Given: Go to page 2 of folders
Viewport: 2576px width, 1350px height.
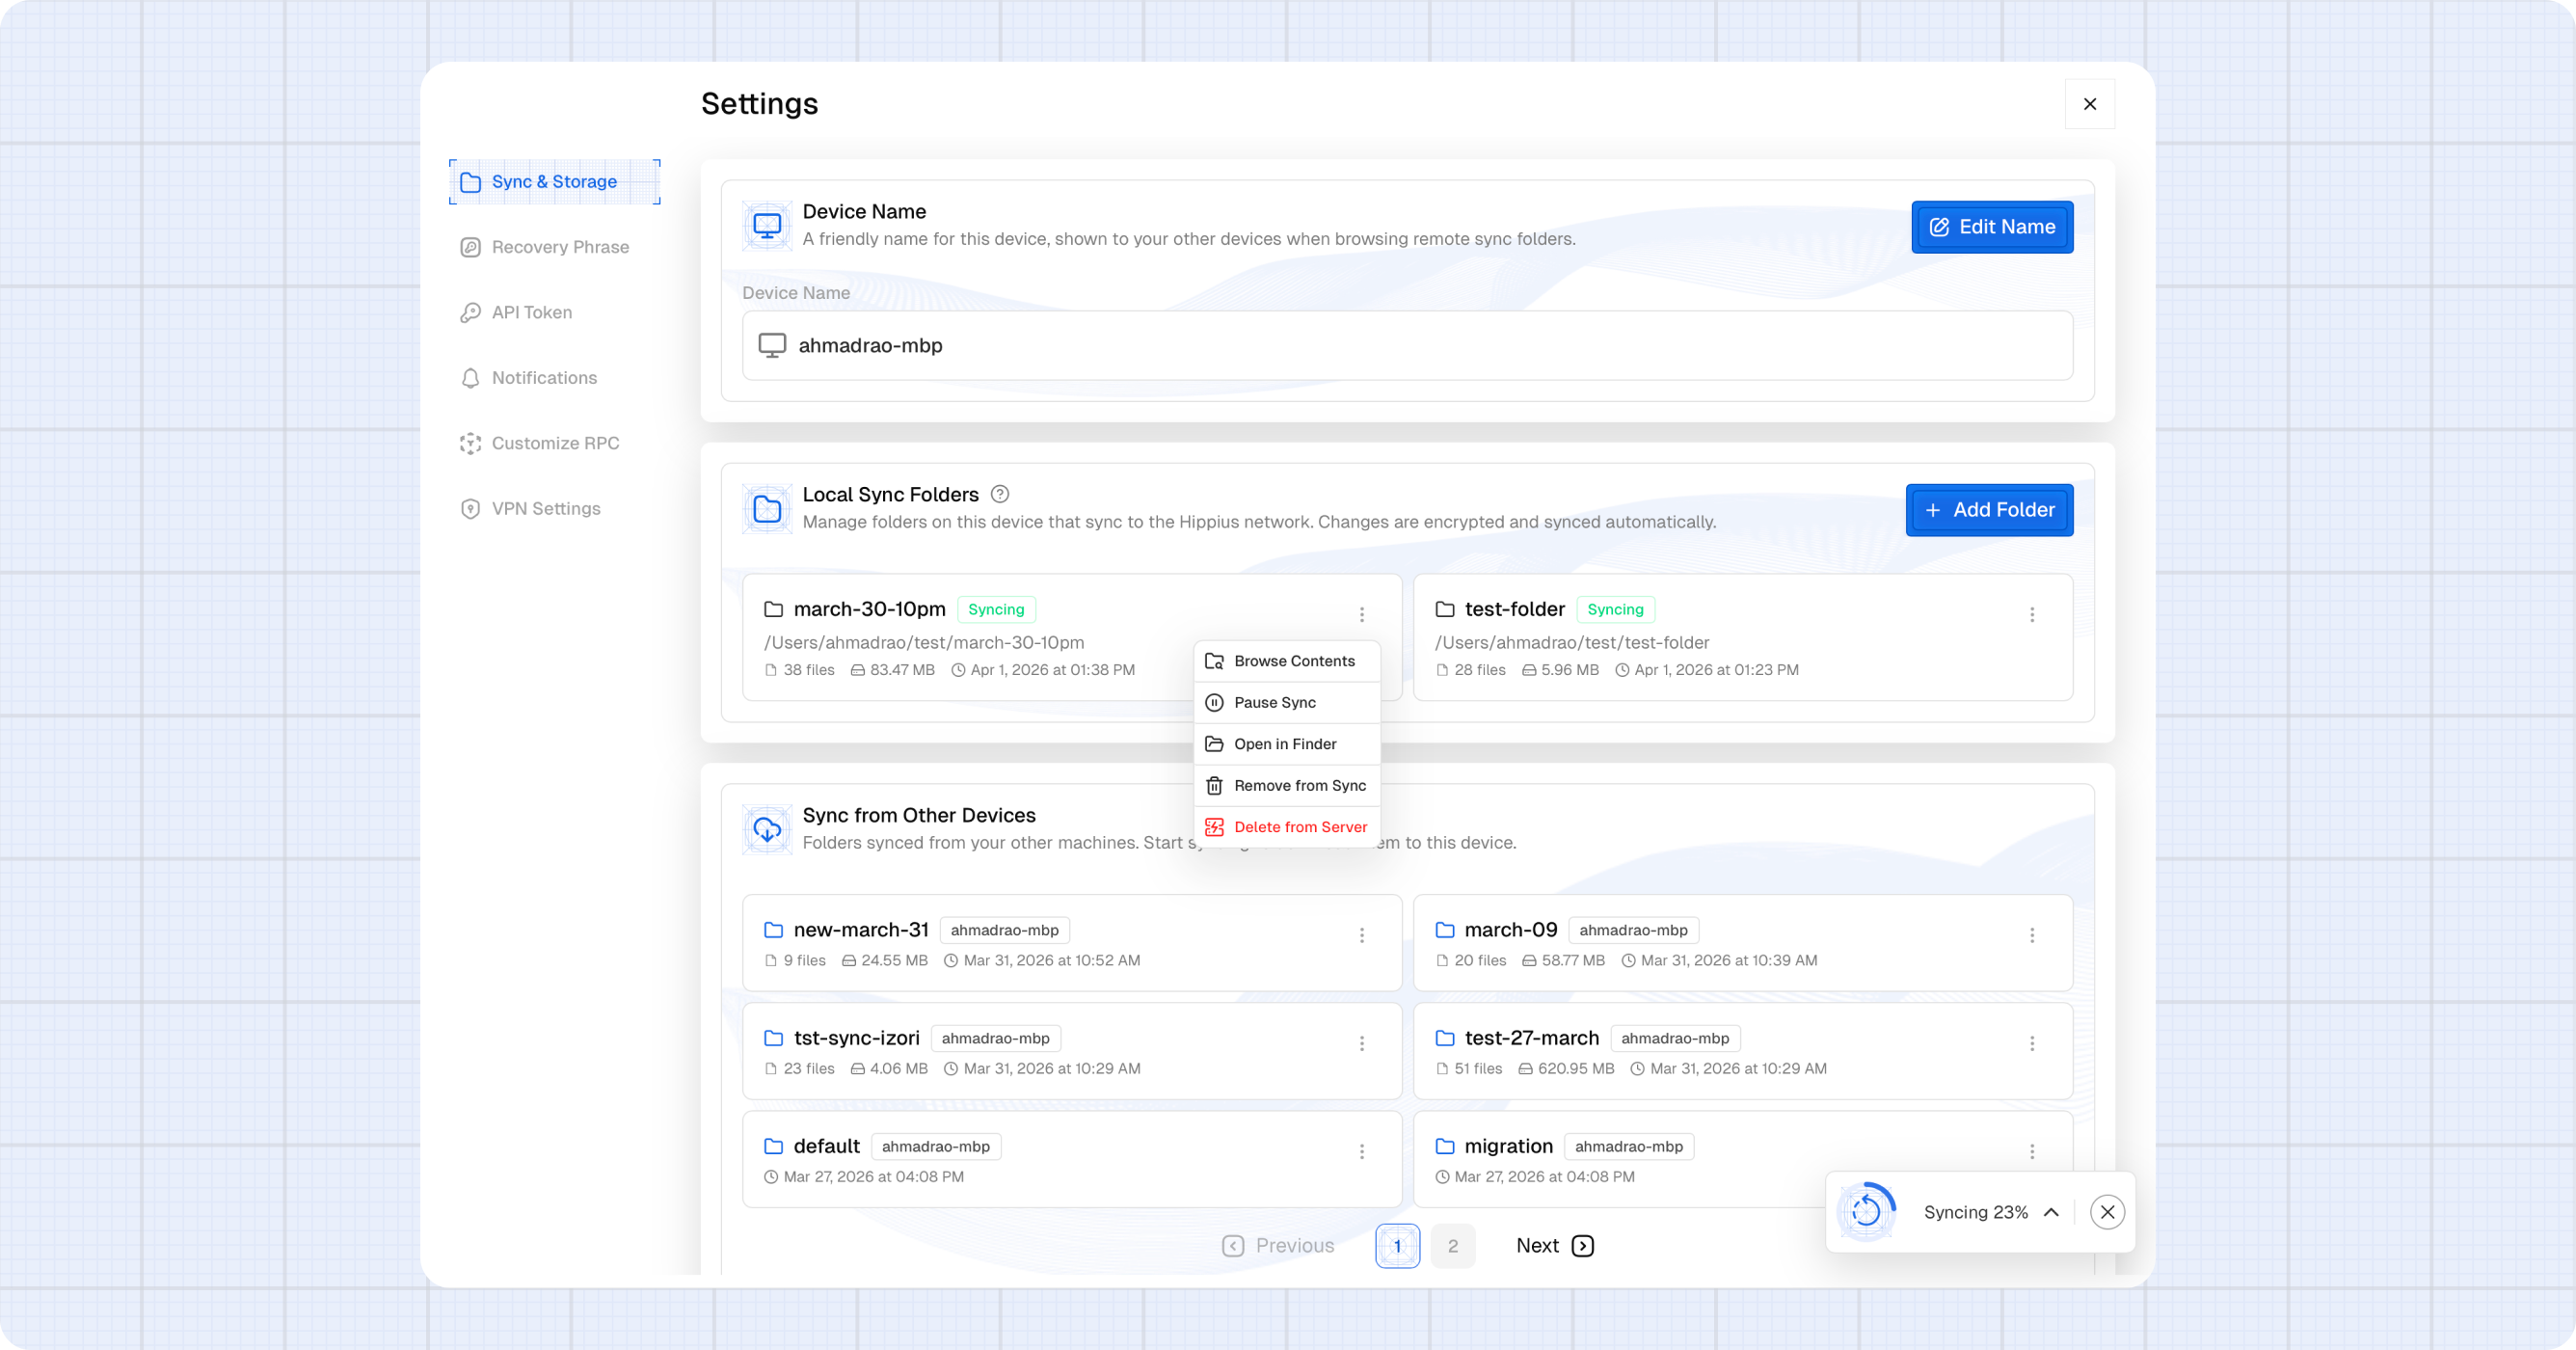Looking at the screenshot, I should [x=1452, y=1246].
